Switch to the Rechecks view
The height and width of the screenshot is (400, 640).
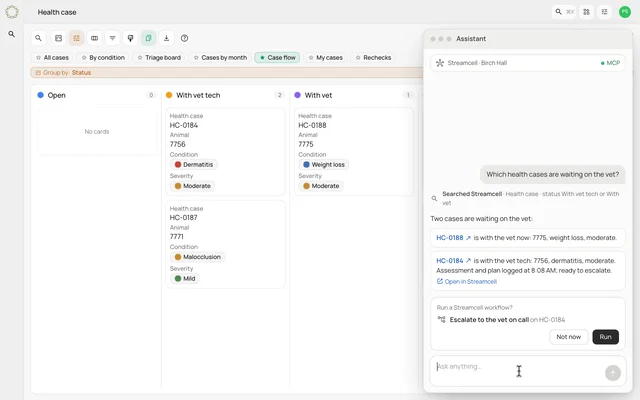[x=373, y=58]
